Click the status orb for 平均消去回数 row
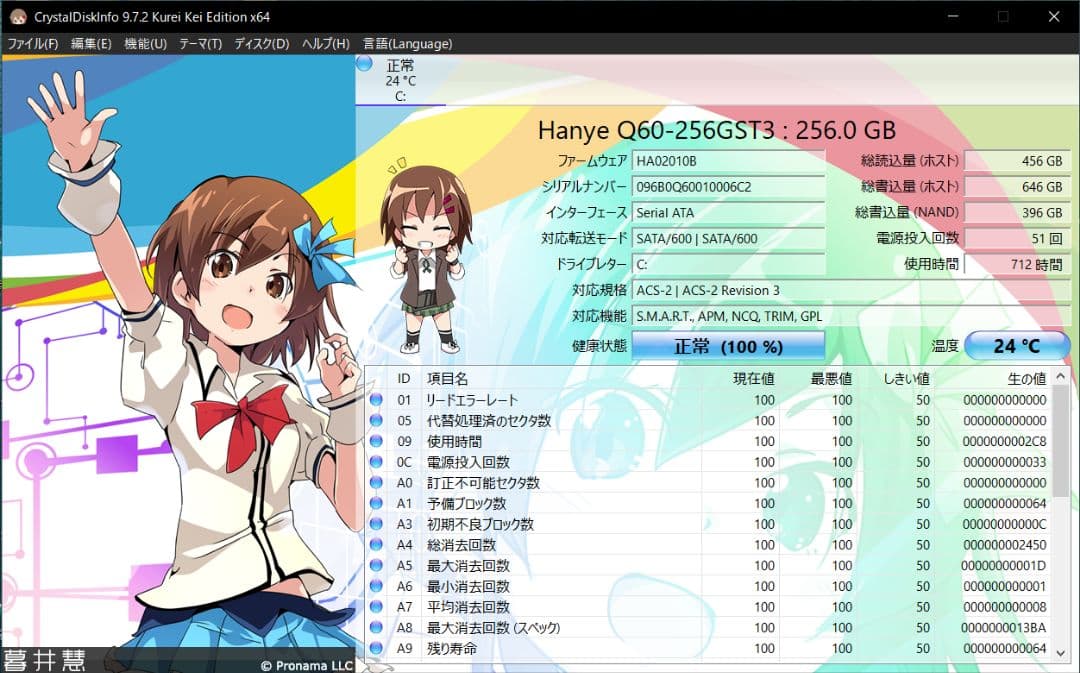 point(376,606)
